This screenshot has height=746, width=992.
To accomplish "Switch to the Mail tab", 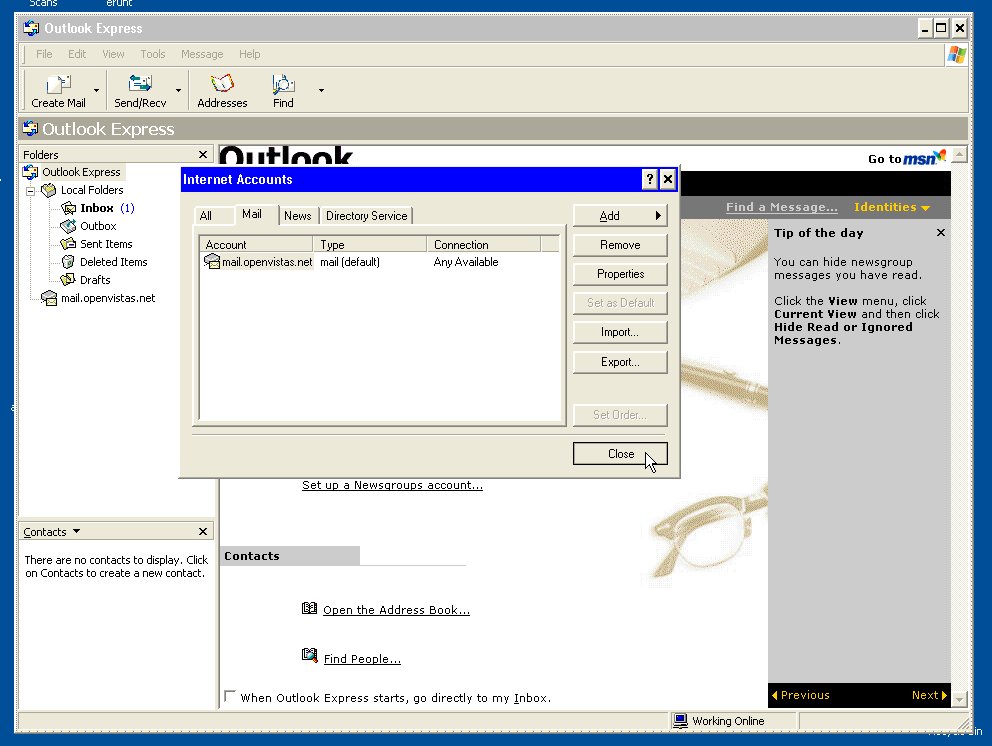I will [x=252, y=214].
